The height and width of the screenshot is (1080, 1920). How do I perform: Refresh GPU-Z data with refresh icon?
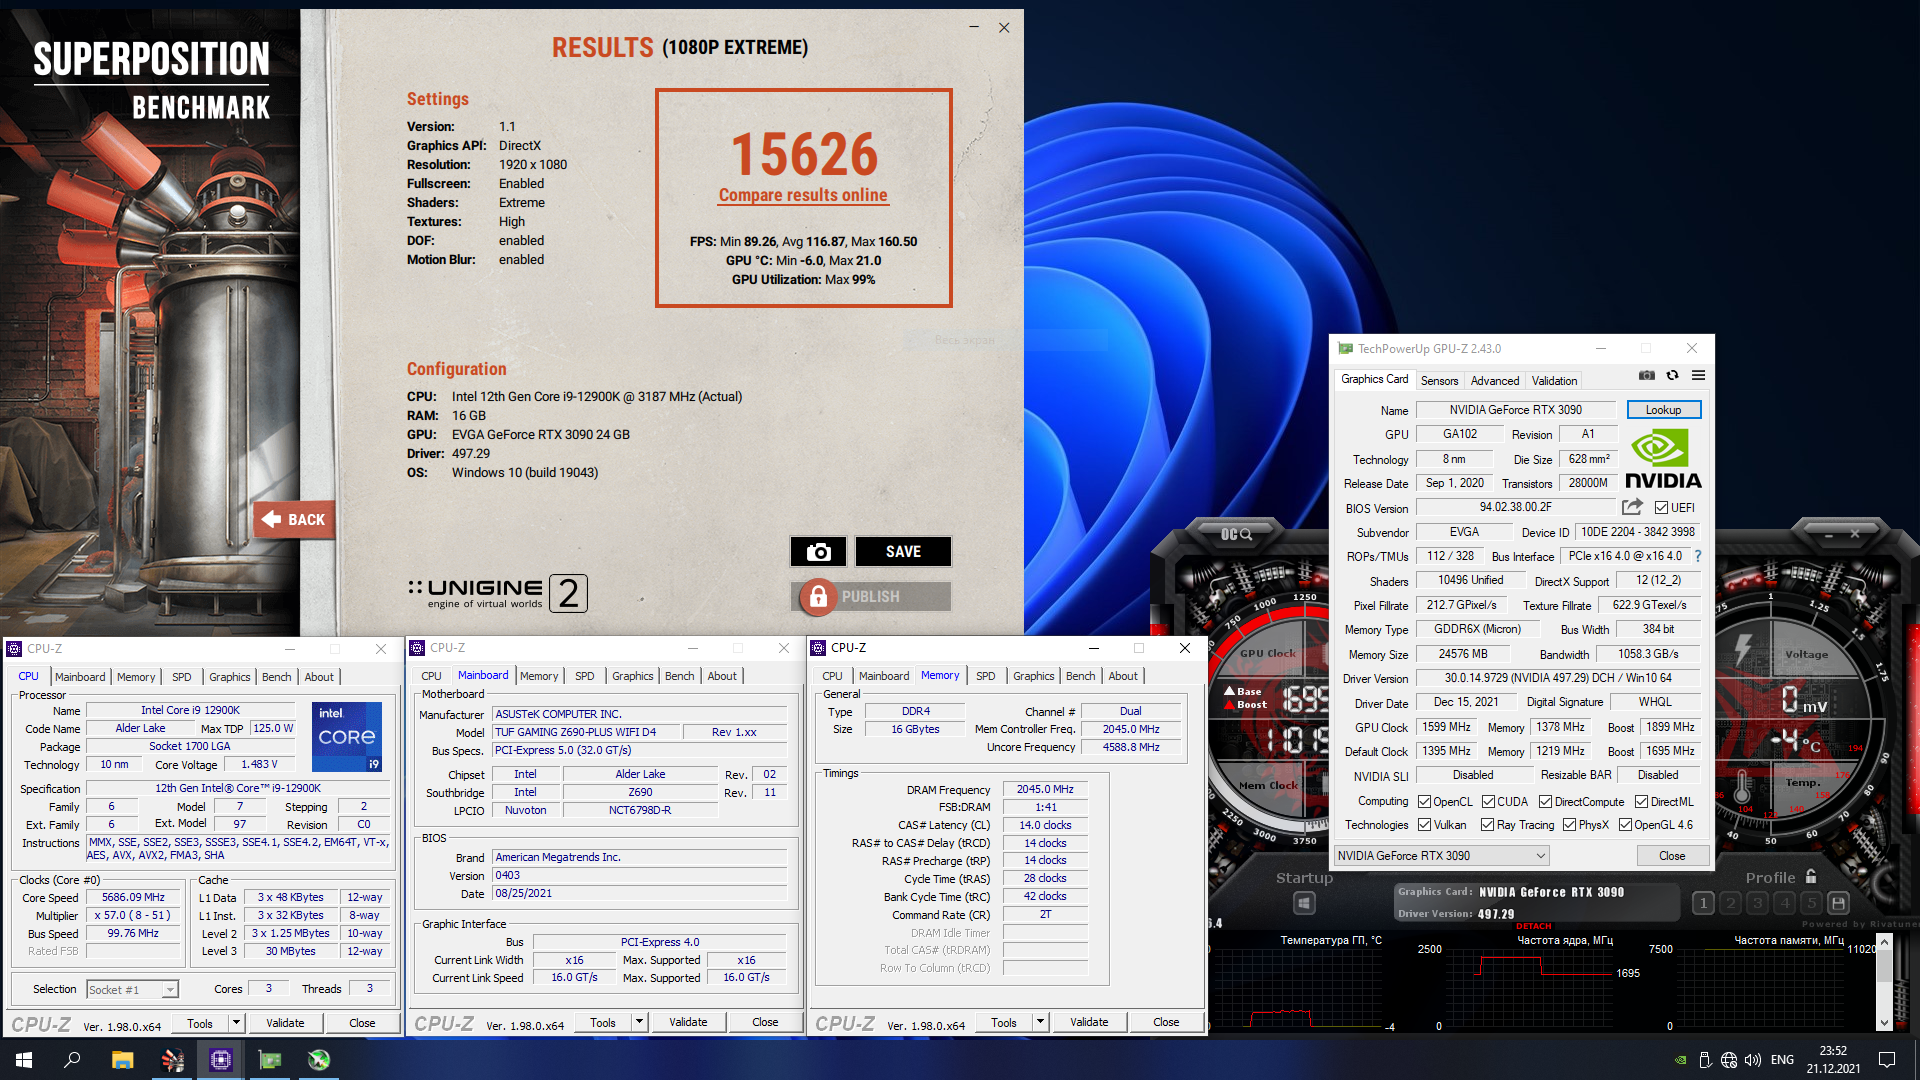[1672, 376]
